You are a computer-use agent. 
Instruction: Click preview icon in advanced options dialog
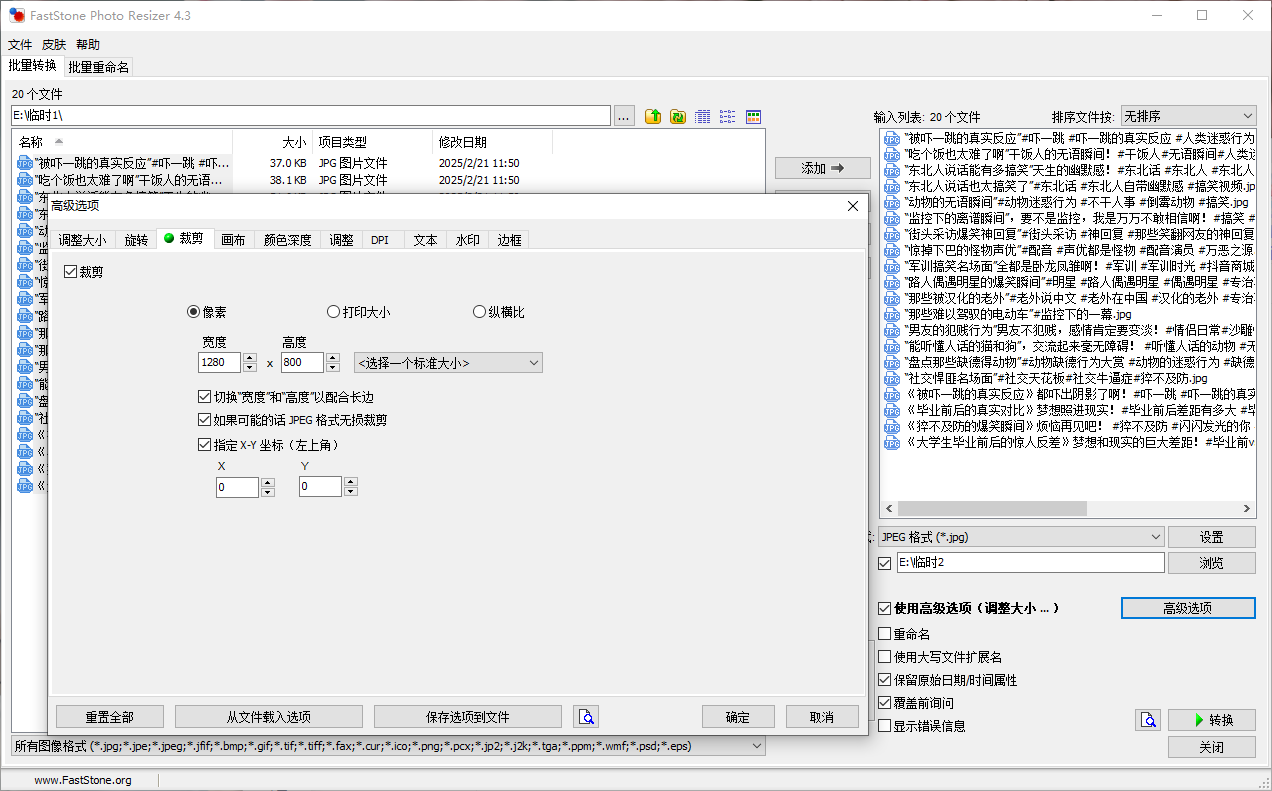587,716
